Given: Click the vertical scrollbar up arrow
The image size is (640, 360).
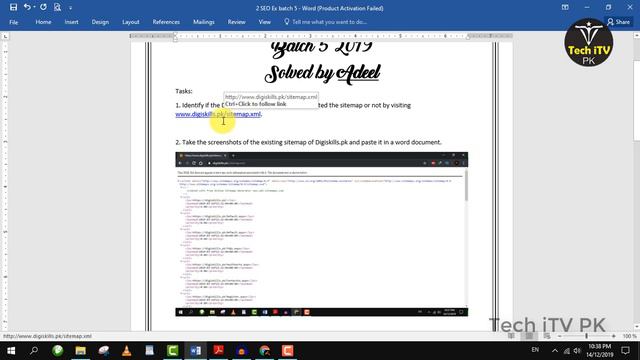Looking at the screenshot, I should coord(636,36).
